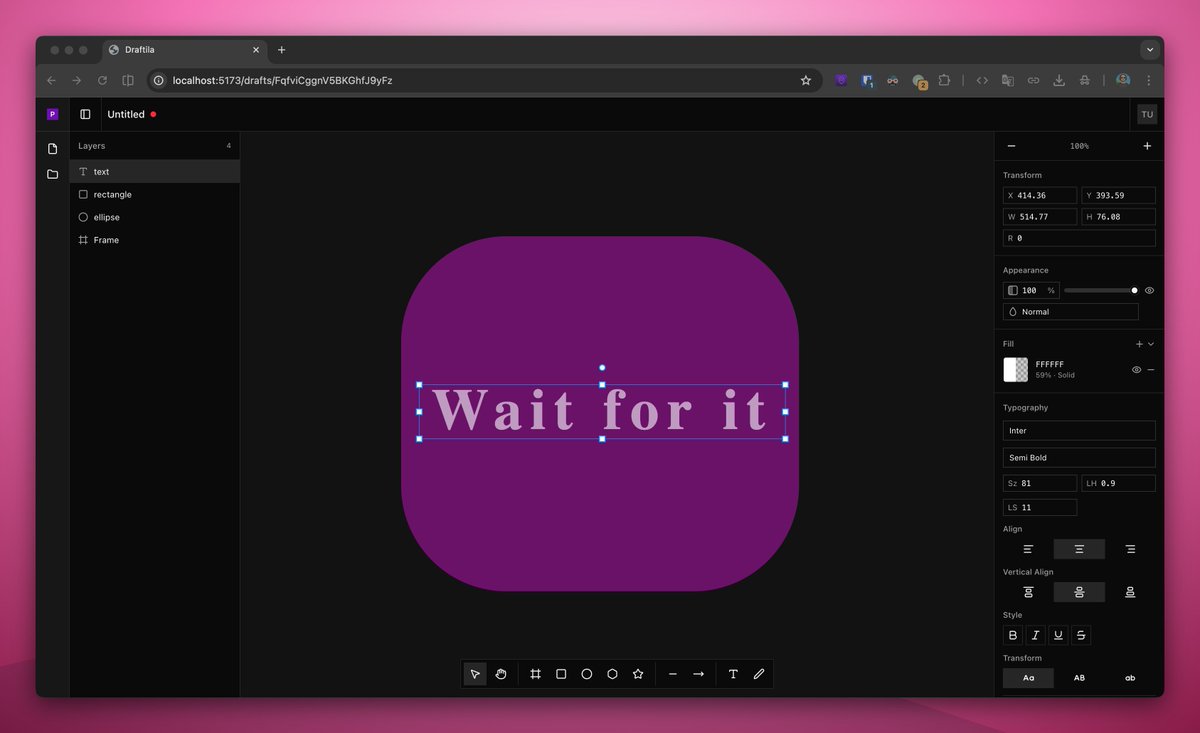Click the opacity slider handle
1200x733 pixels.
(x=1134, y=290)
